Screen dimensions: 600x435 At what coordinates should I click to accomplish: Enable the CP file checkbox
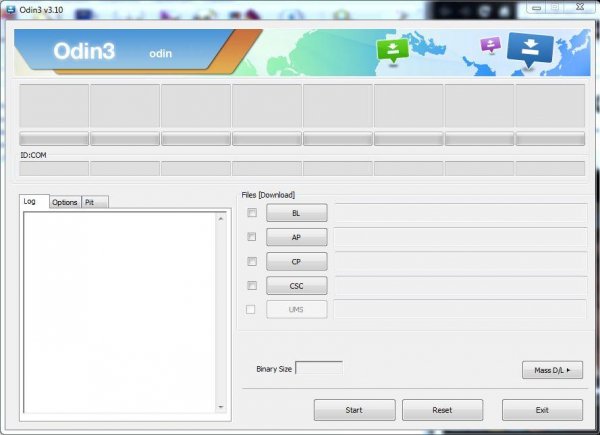tap(252, 261)
